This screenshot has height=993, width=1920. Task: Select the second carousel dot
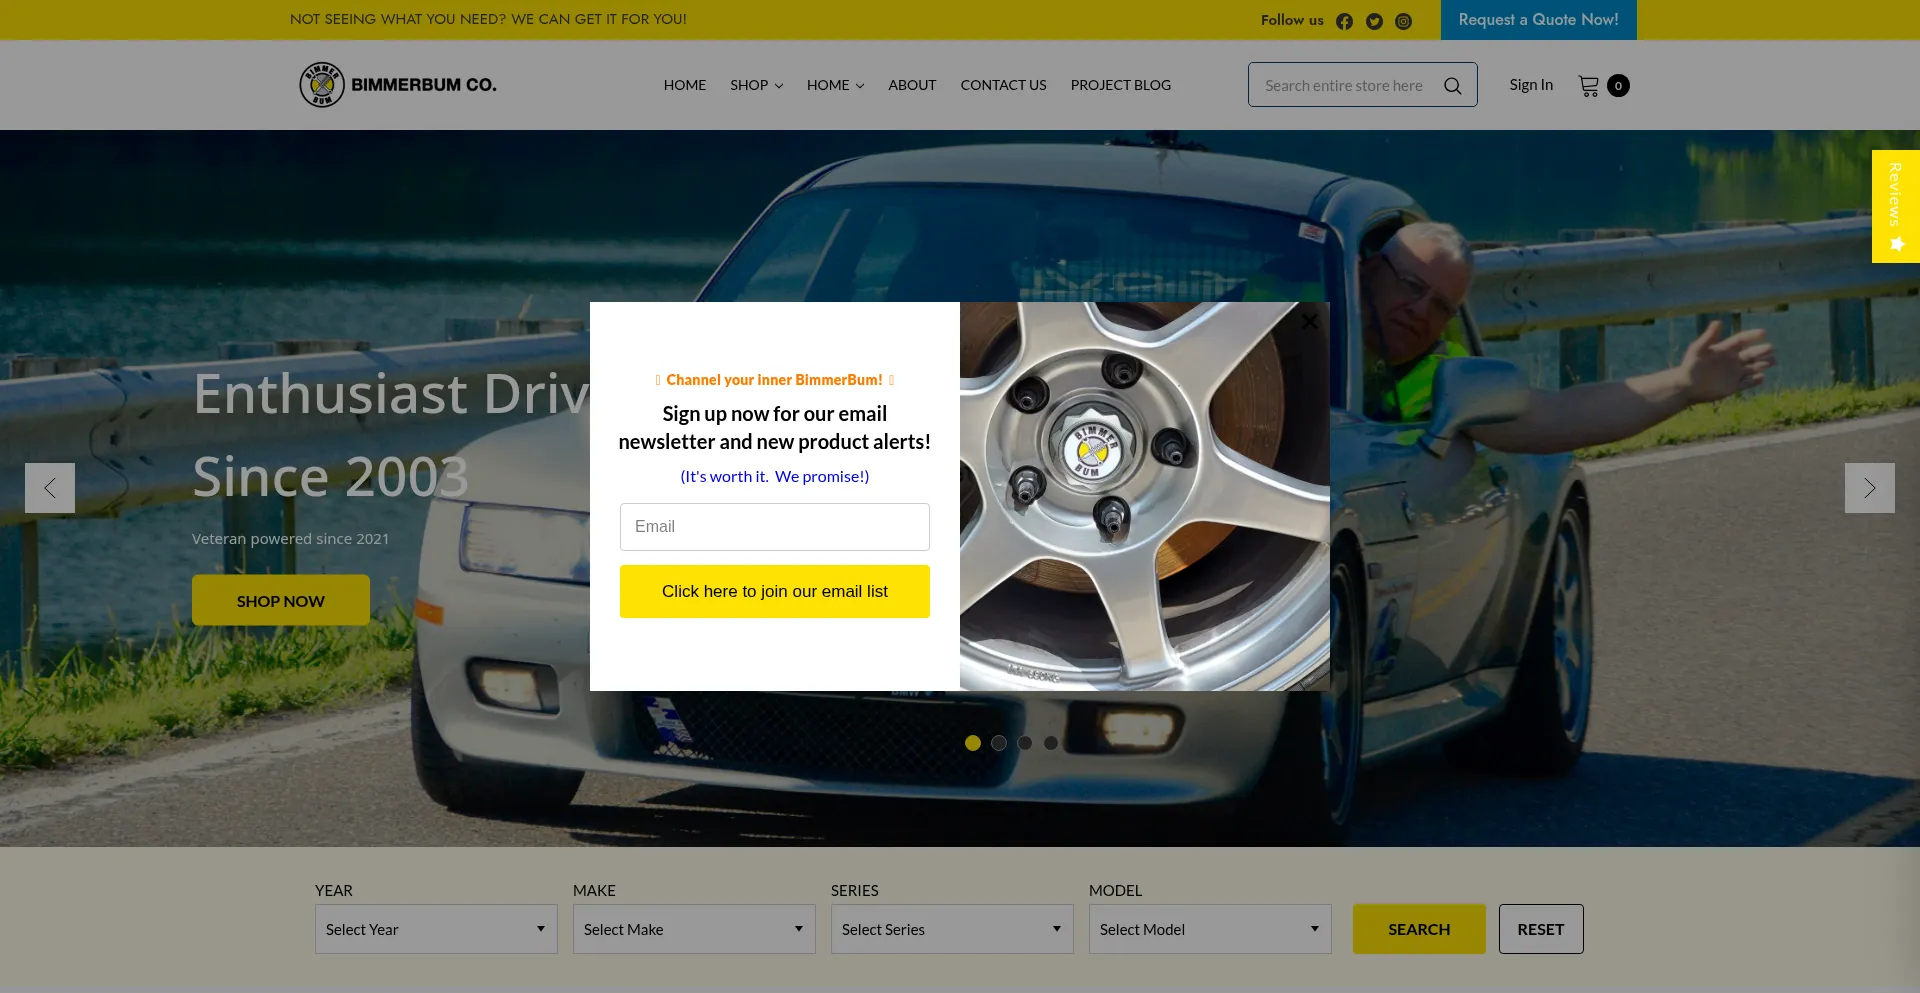pyautogui.click(x=998, y=743)
